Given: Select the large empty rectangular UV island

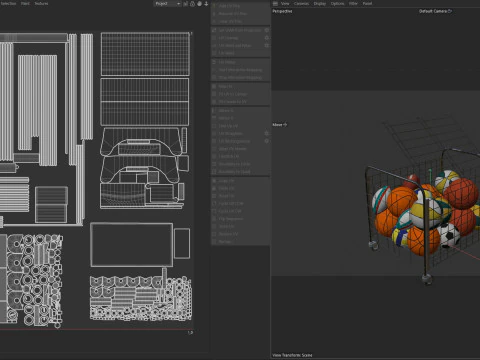Looking at the screenshot, I should pos(131,245).
